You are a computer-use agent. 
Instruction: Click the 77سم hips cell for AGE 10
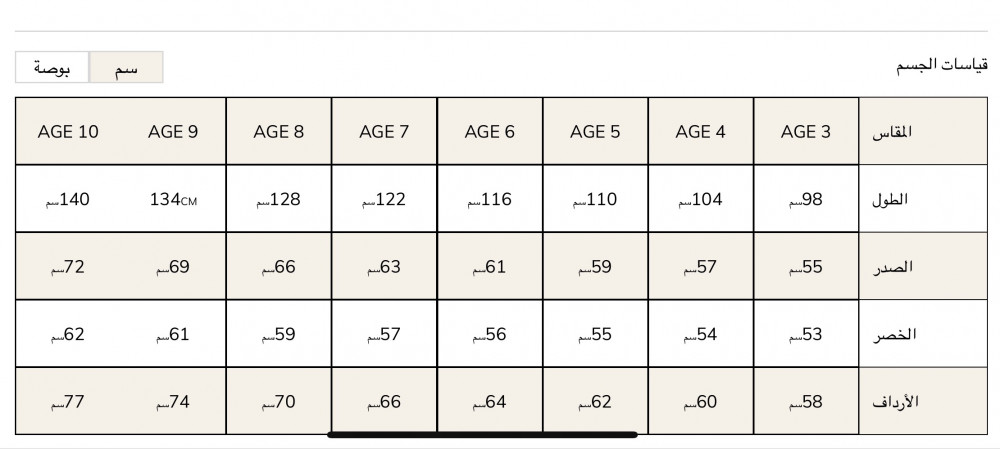pos(68,401)
